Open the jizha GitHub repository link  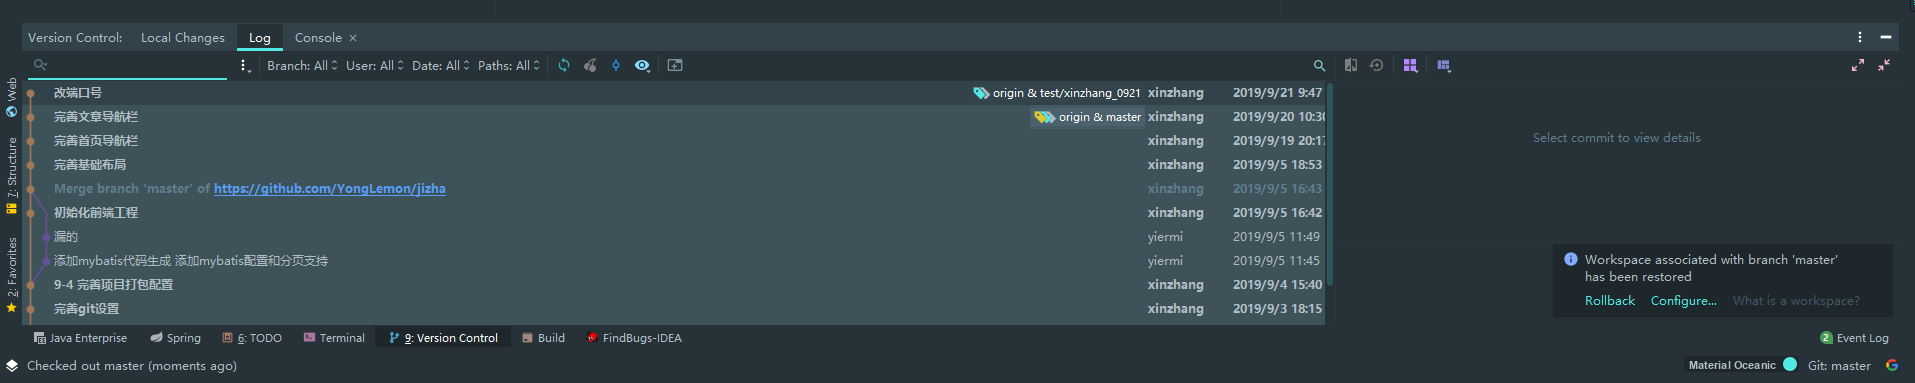tap(330, 189)
